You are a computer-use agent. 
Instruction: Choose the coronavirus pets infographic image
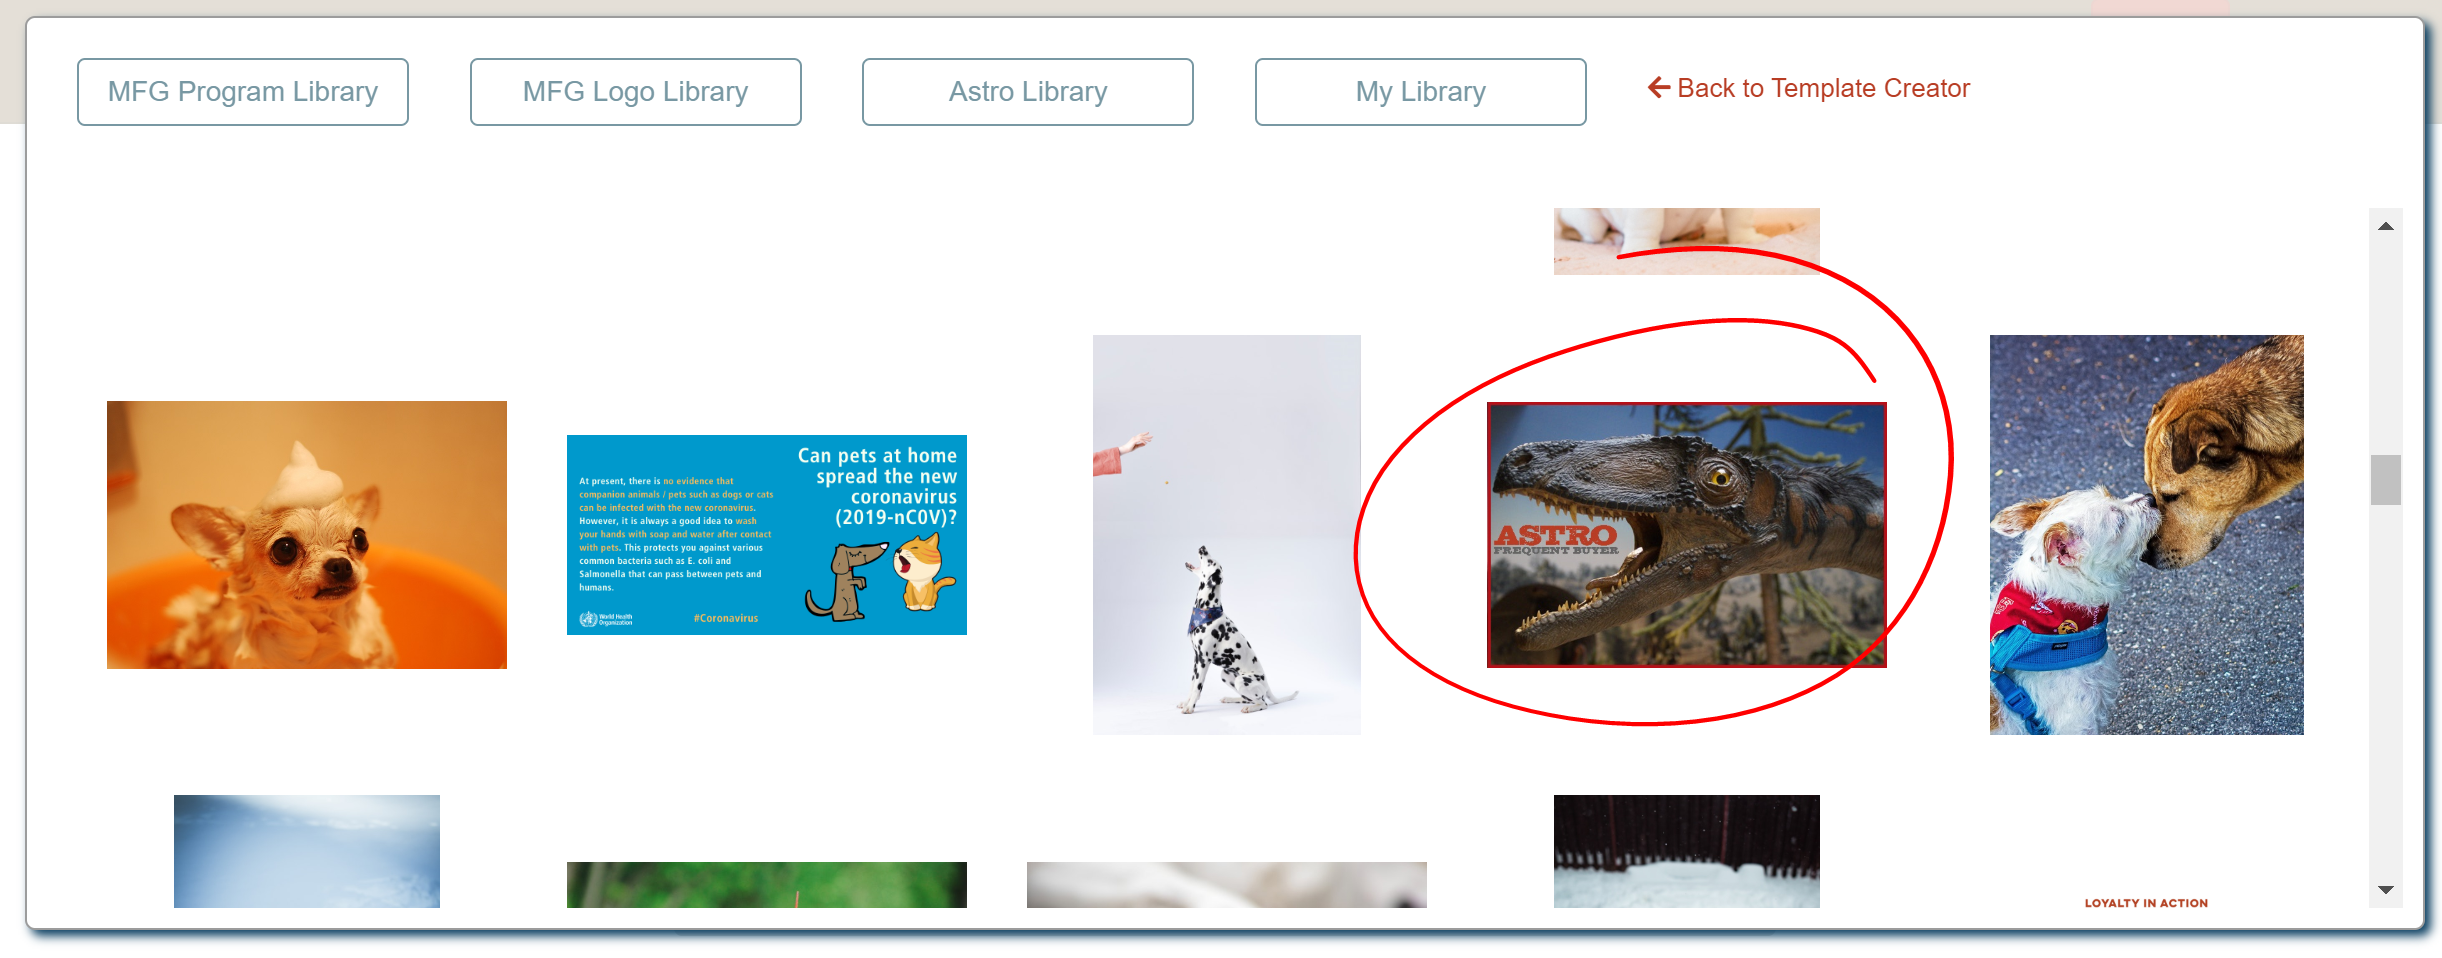click(x=767, y=535)
